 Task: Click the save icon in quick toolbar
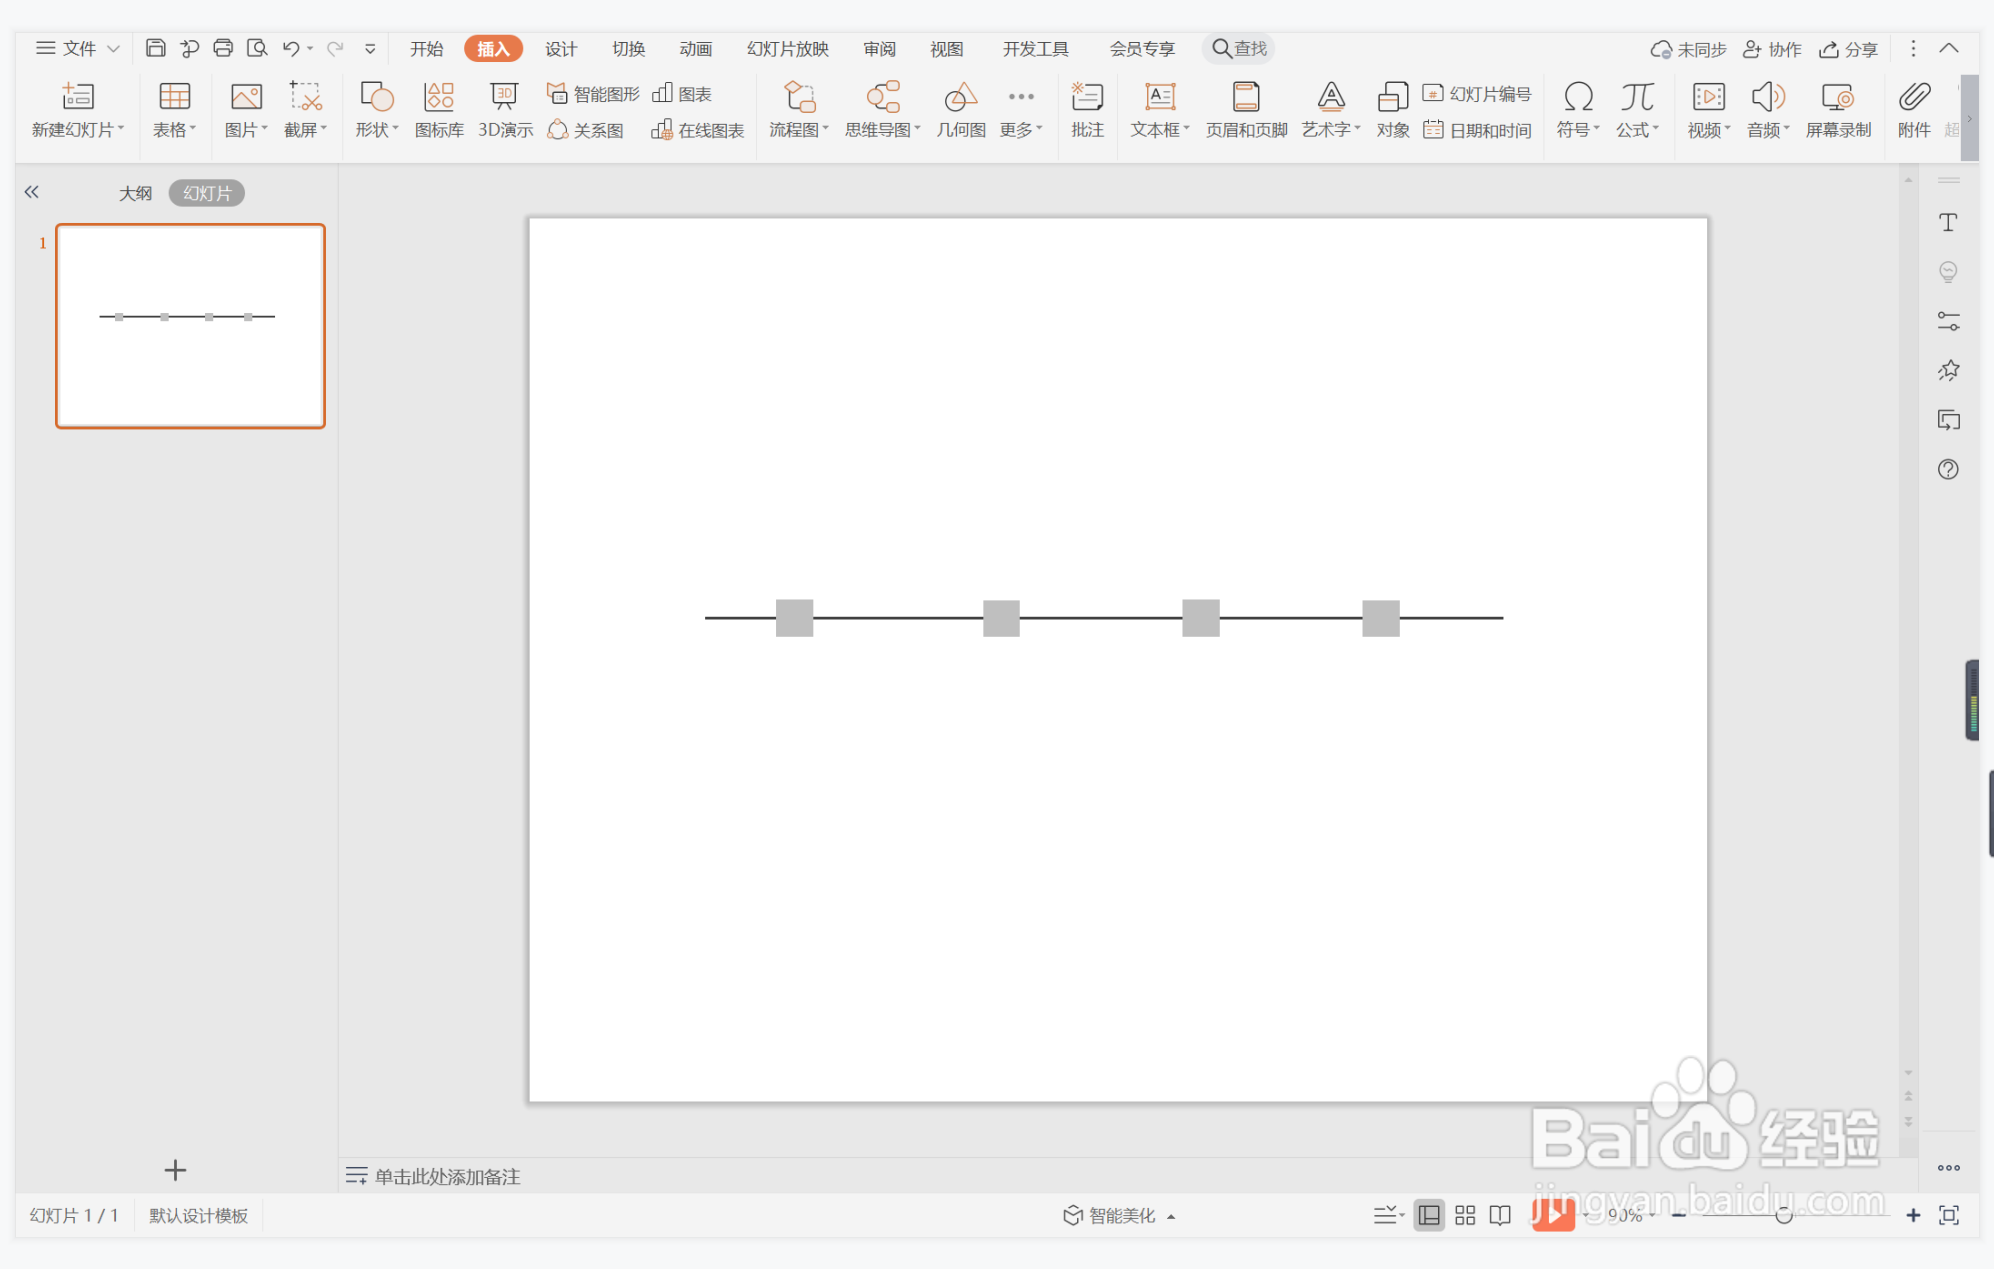[155, 48]
